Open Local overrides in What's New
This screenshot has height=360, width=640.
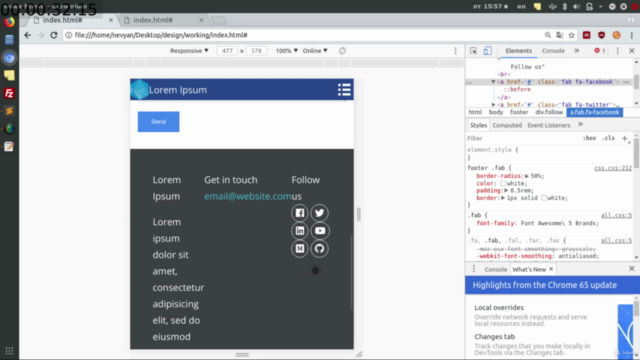tap(499, 307)
